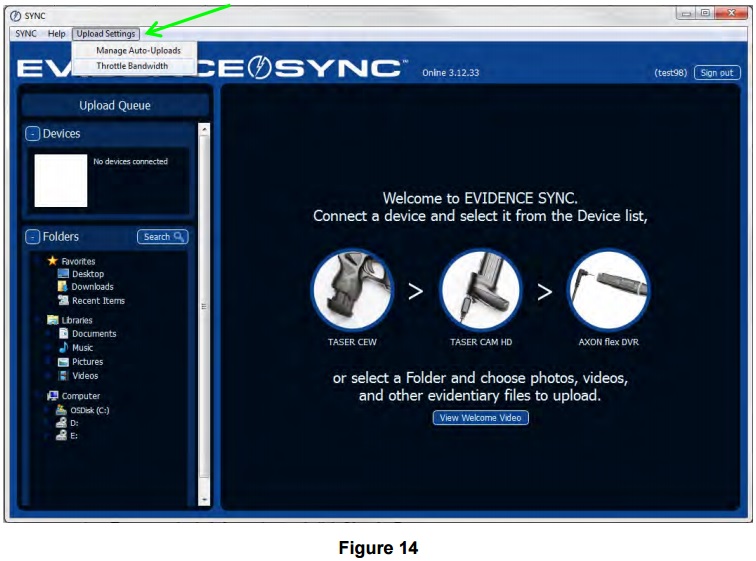Viewport: 756px width, 561px height.
Task: Open the Upload Queue panel
Action: 115,105
